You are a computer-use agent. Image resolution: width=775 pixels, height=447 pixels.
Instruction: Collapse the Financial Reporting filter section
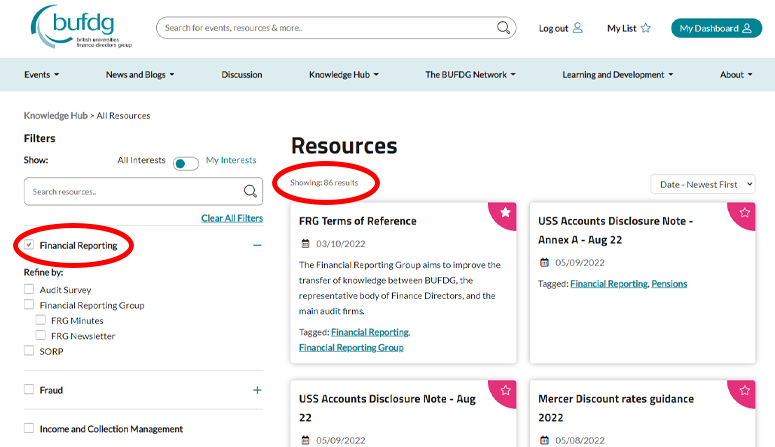coord(257,245)
